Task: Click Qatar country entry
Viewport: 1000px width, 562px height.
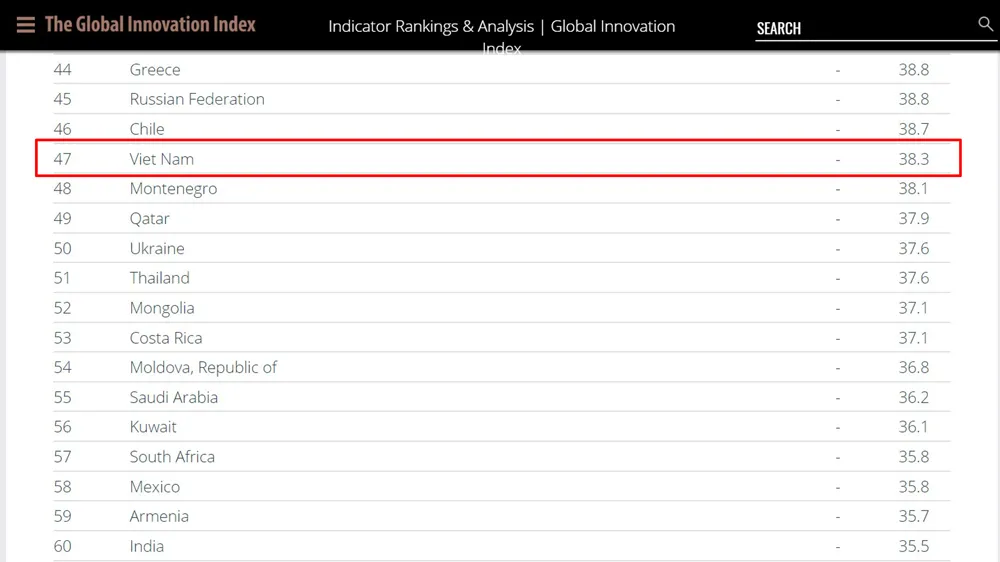Action: point(149,219)
